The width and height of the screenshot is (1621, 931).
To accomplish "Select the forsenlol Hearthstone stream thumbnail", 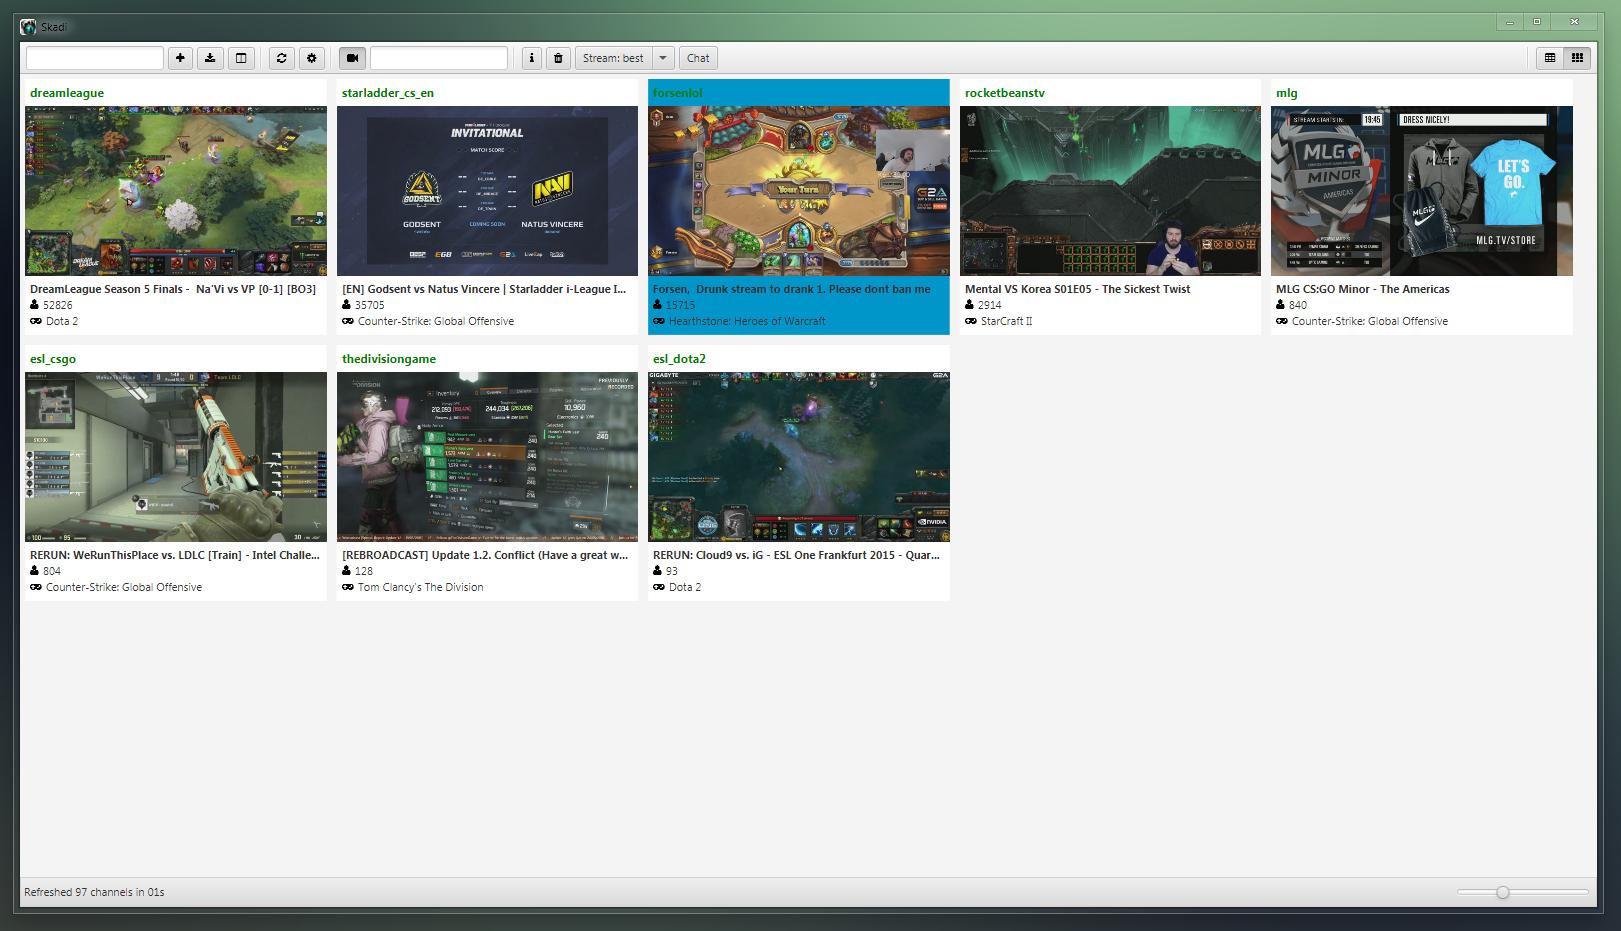I will coord(799,191).
